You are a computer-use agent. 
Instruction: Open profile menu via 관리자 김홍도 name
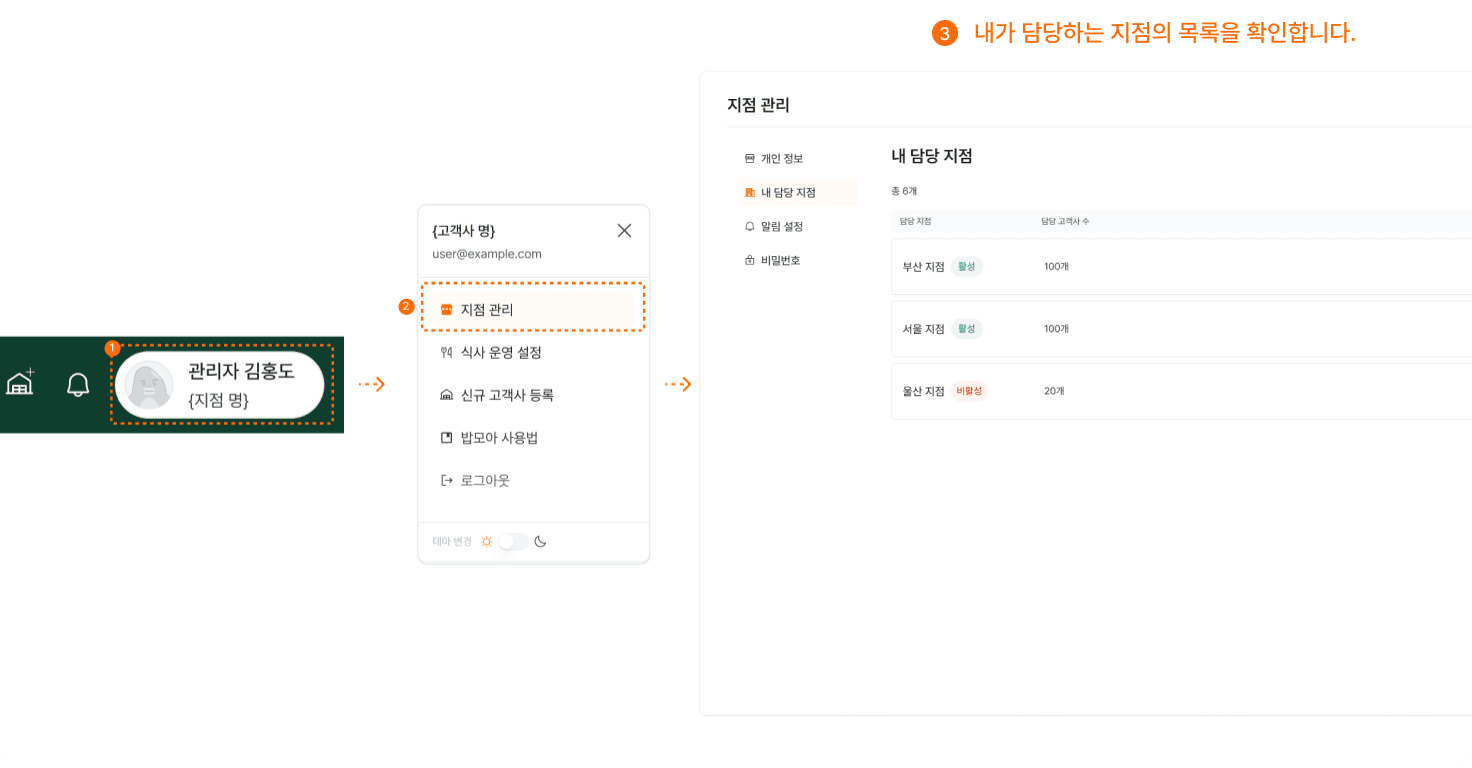pos(241,372)
